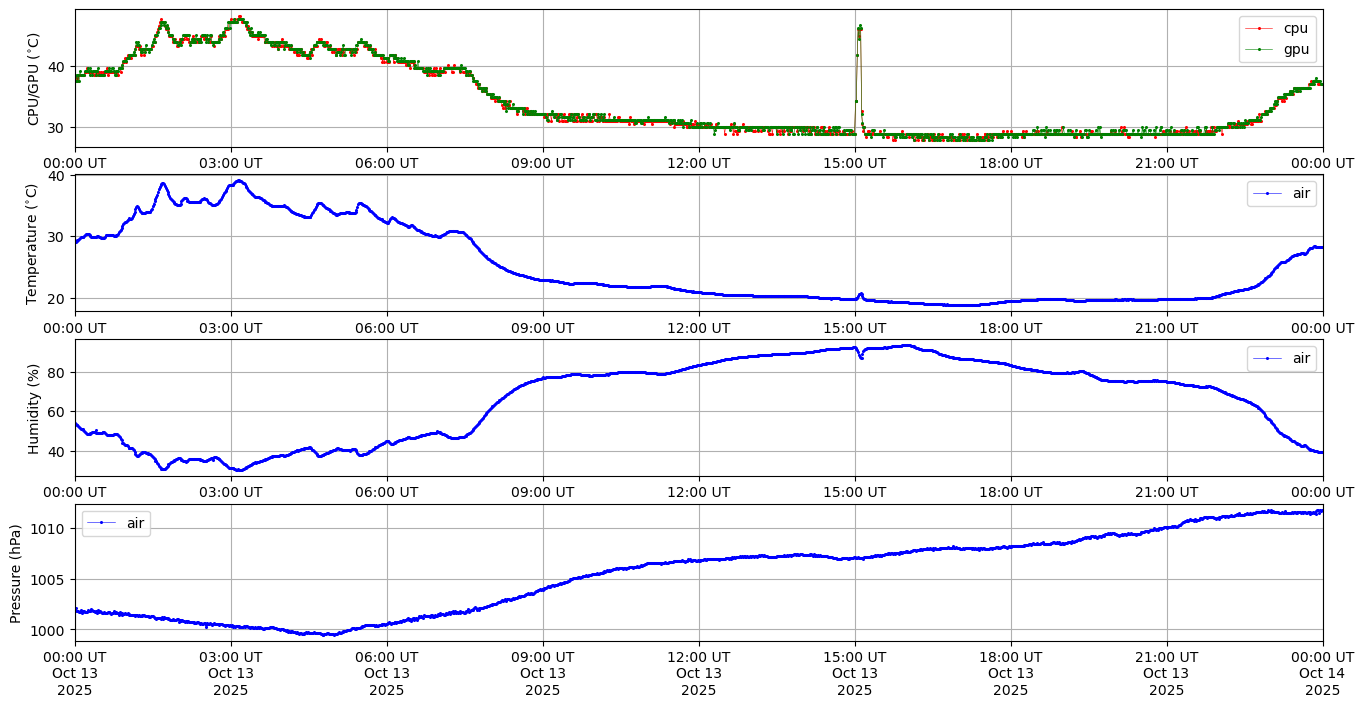This screenshot has width=1364, height=707.
Task: Click the gpu entry in the top legend
Action: (x=1296, y=49)
